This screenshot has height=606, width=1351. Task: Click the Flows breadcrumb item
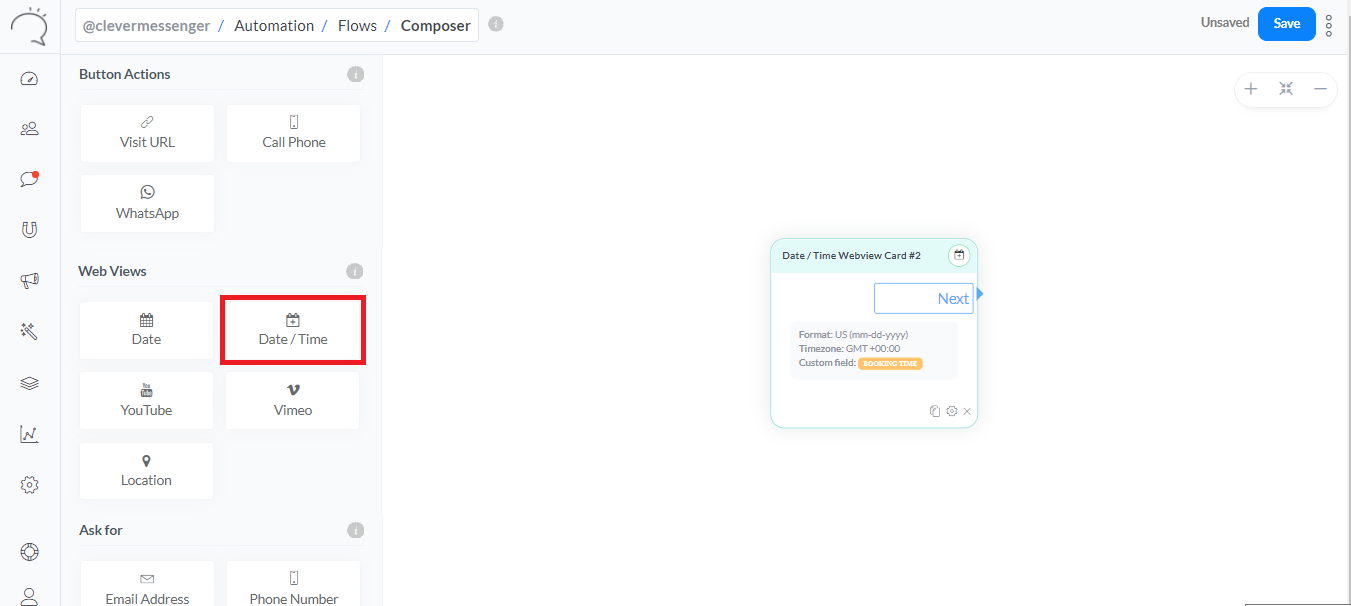click(x=357, y=26)
